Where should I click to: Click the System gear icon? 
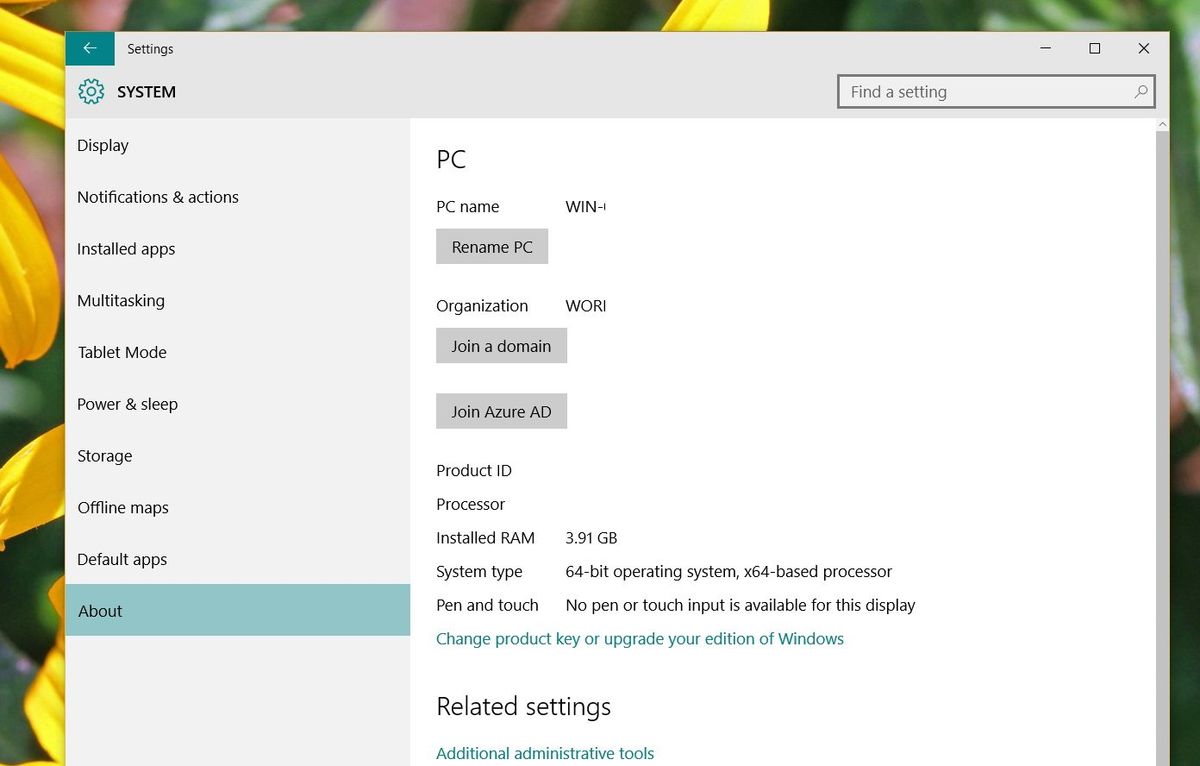[91, 92]
